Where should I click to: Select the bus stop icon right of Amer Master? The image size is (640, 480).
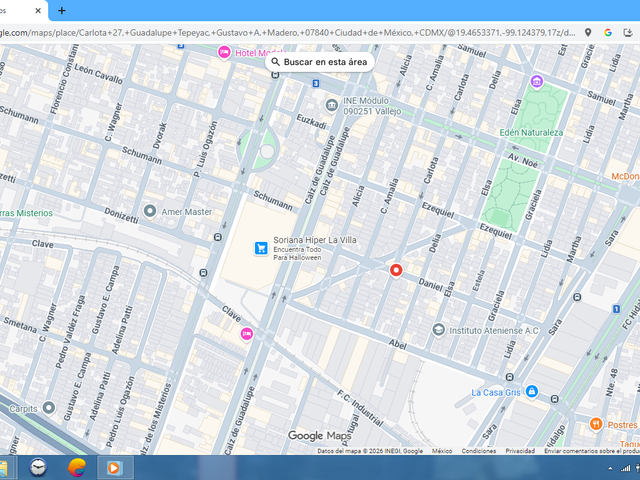[218, 237]
